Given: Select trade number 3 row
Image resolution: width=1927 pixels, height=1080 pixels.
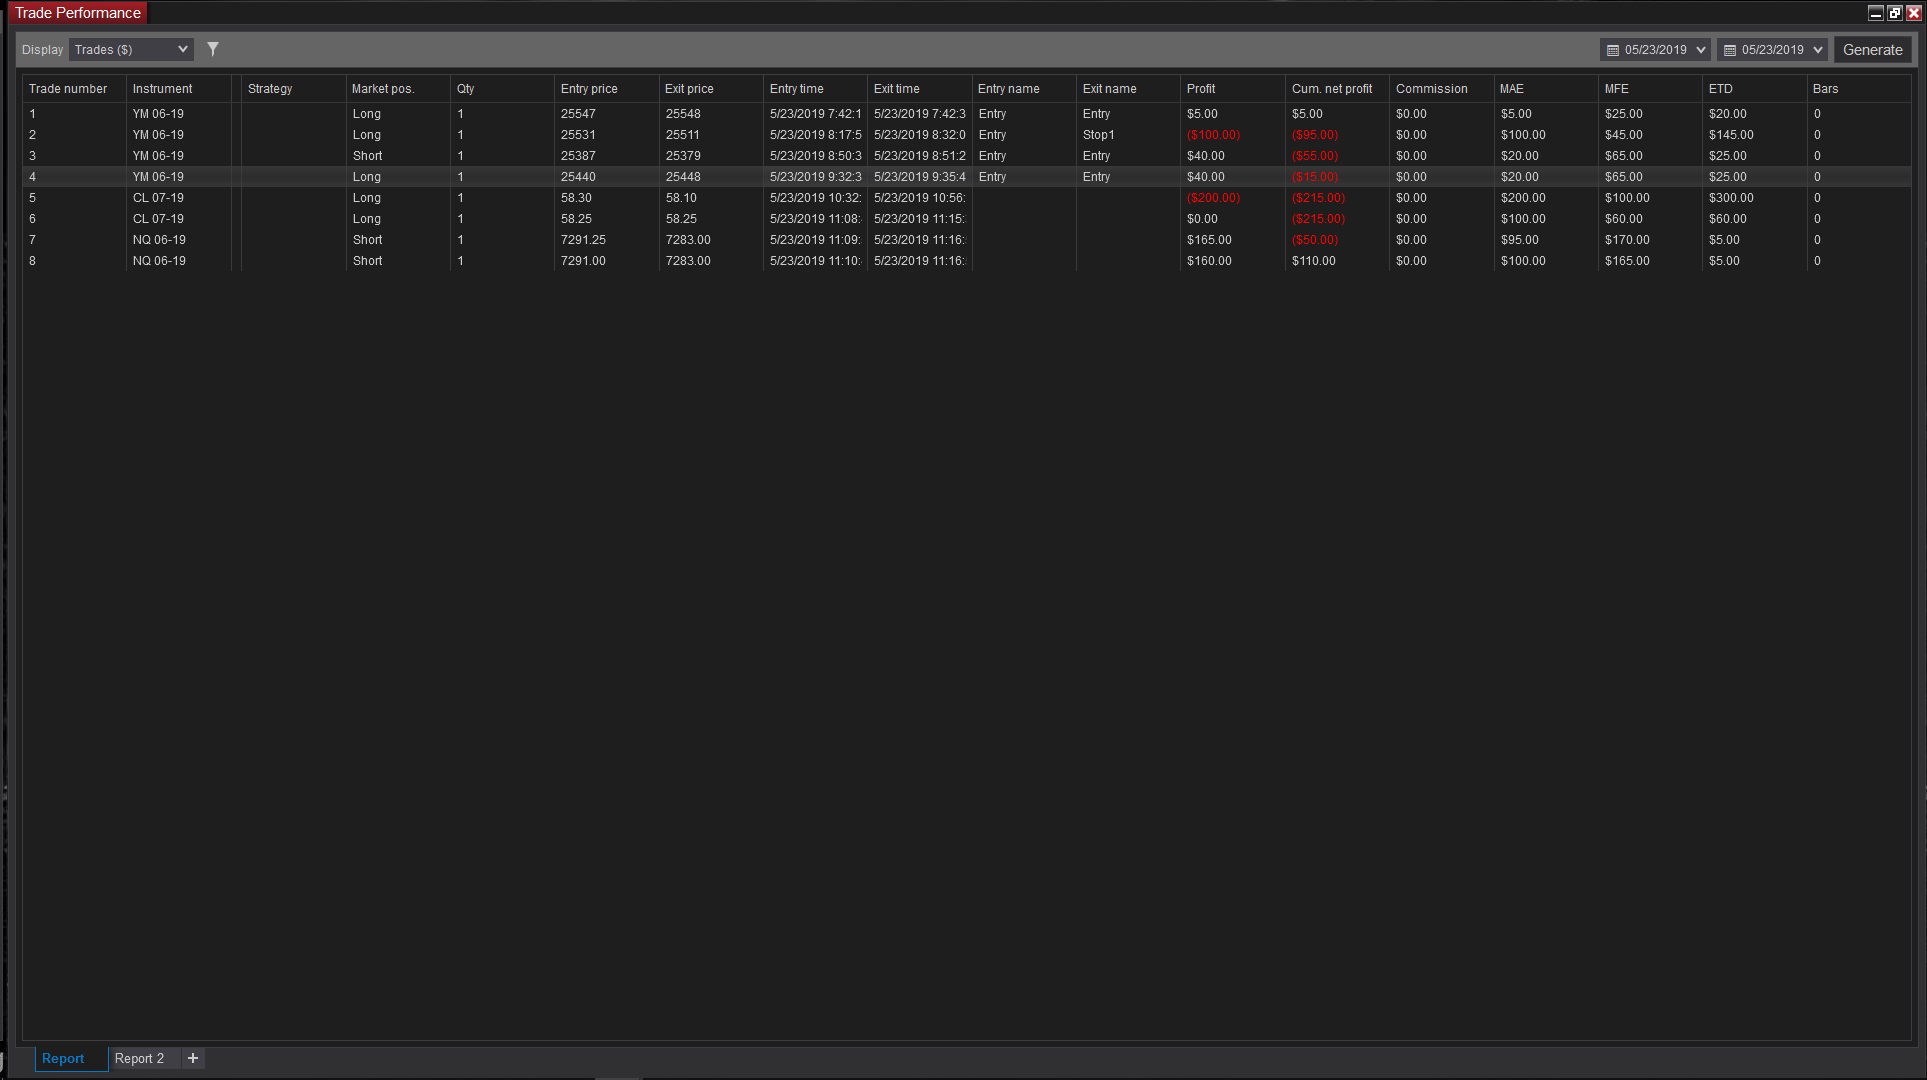Looking at the screenshot, I should (x=967, y=156).
